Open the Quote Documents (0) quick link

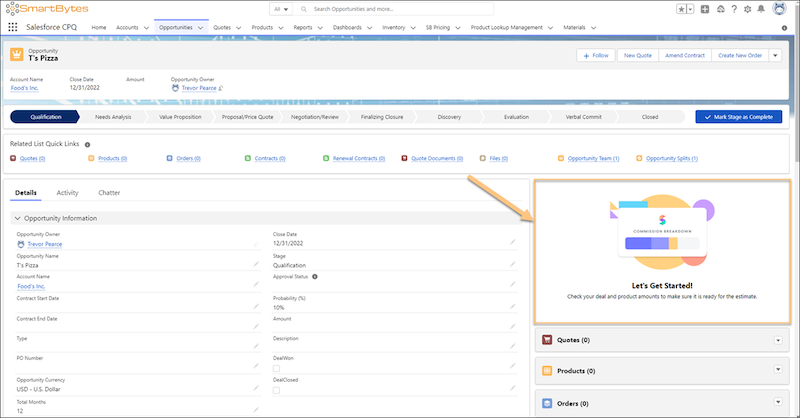(x=437, y=159)
